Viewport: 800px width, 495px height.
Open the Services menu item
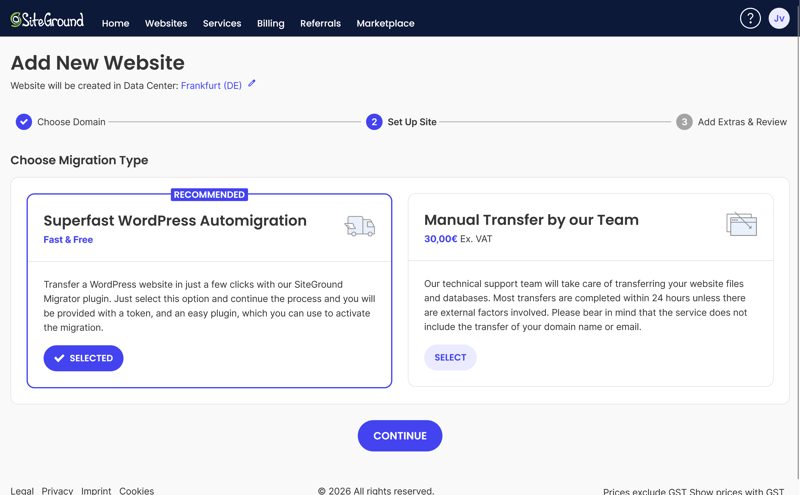(222, 23)
